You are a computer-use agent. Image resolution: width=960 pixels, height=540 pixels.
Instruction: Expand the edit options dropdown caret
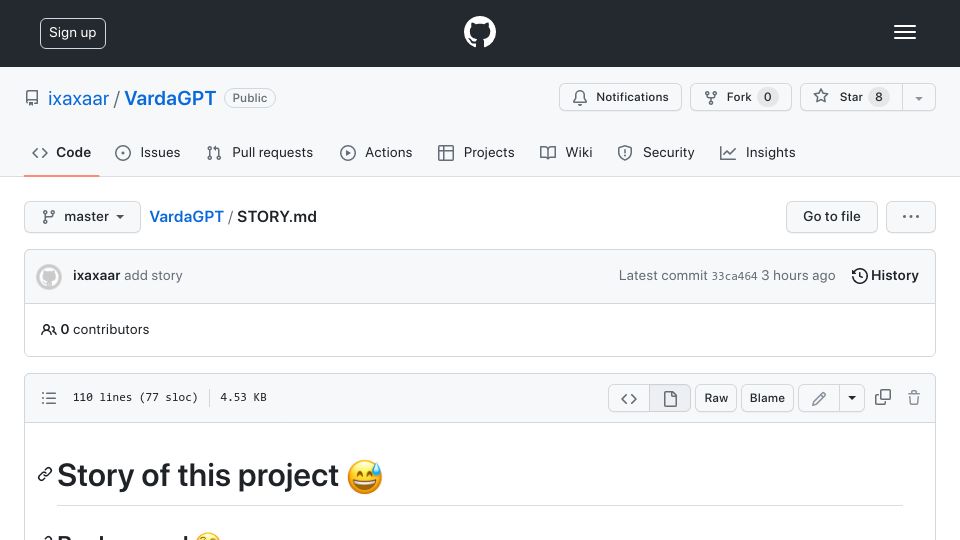pyautogui.click(x=852, y=399)
